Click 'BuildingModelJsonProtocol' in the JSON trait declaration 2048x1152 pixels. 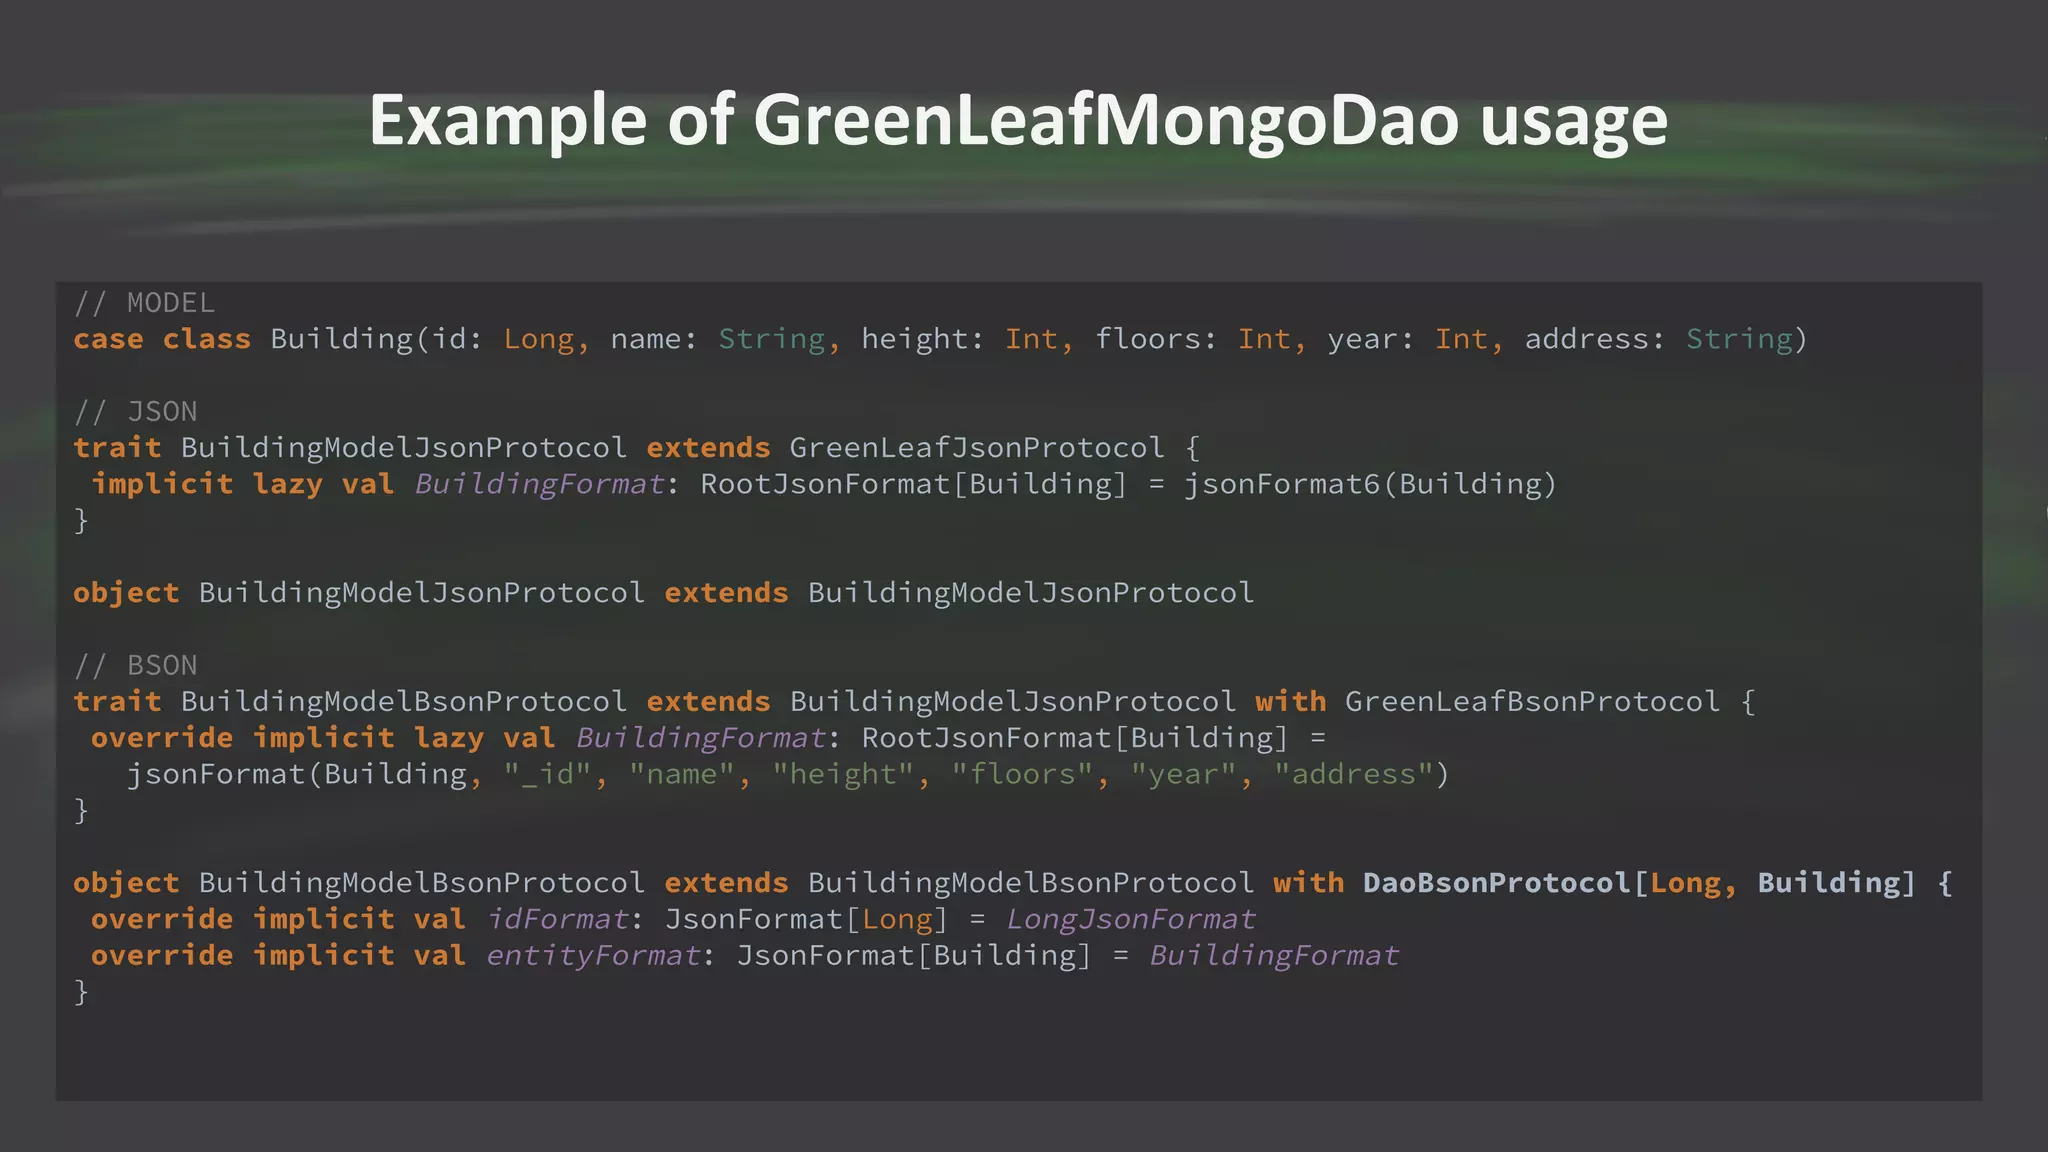[404, 448]
